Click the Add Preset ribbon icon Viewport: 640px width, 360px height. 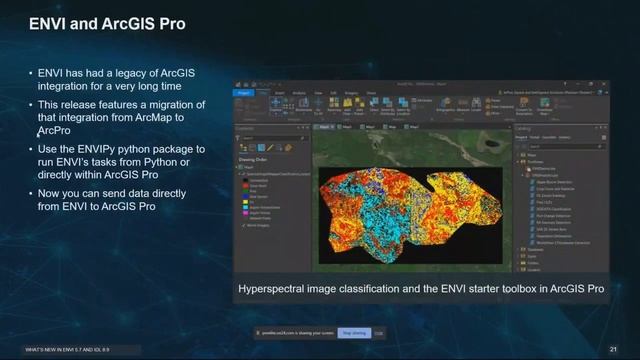coord(359,105)
